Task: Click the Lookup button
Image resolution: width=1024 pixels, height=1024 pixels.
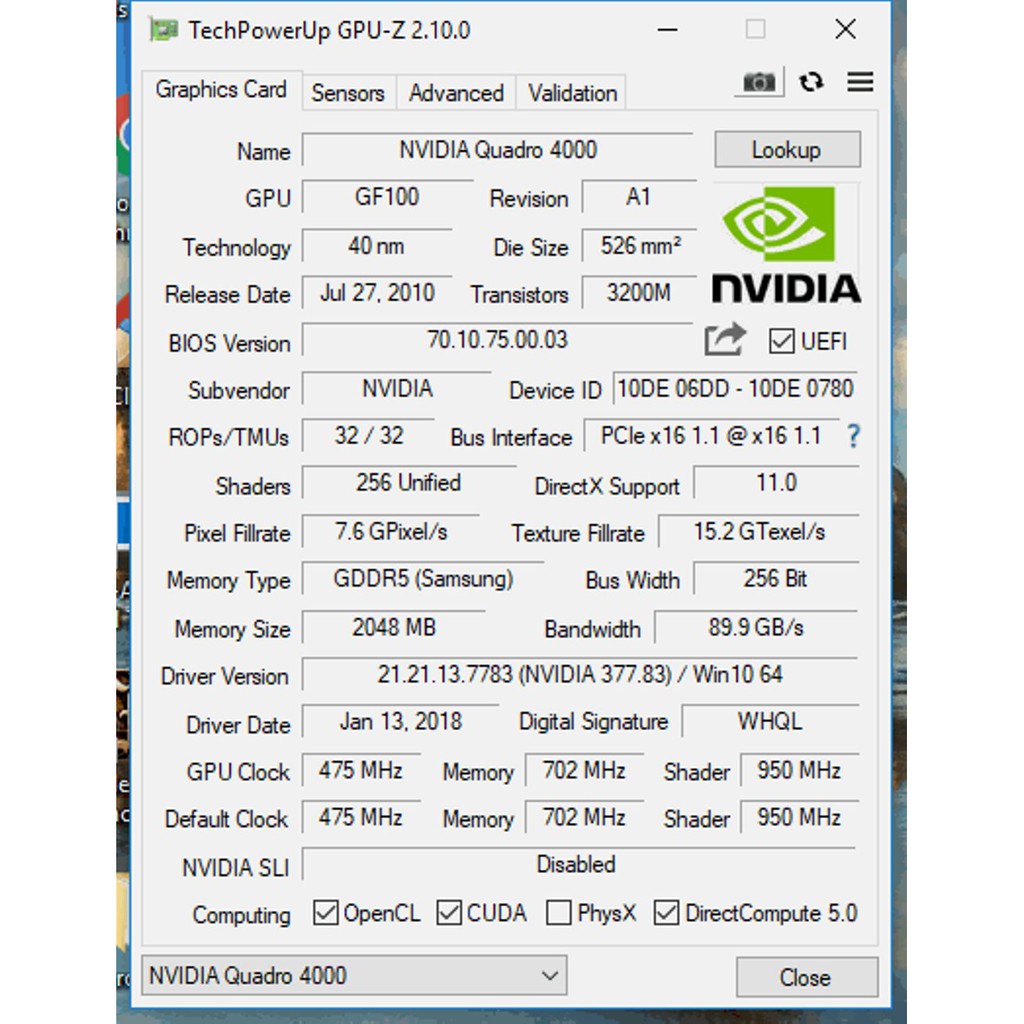Action: point(787,150)
